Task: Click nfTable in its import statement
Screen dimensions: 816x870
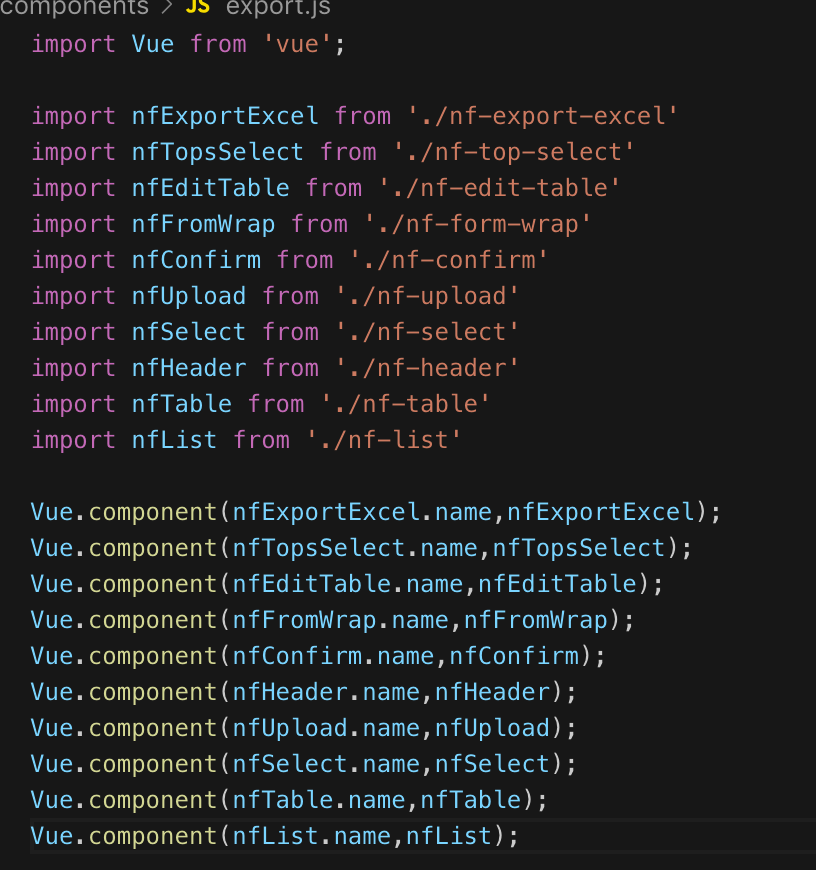Action: pyautogui.click(x=182, y=404)
